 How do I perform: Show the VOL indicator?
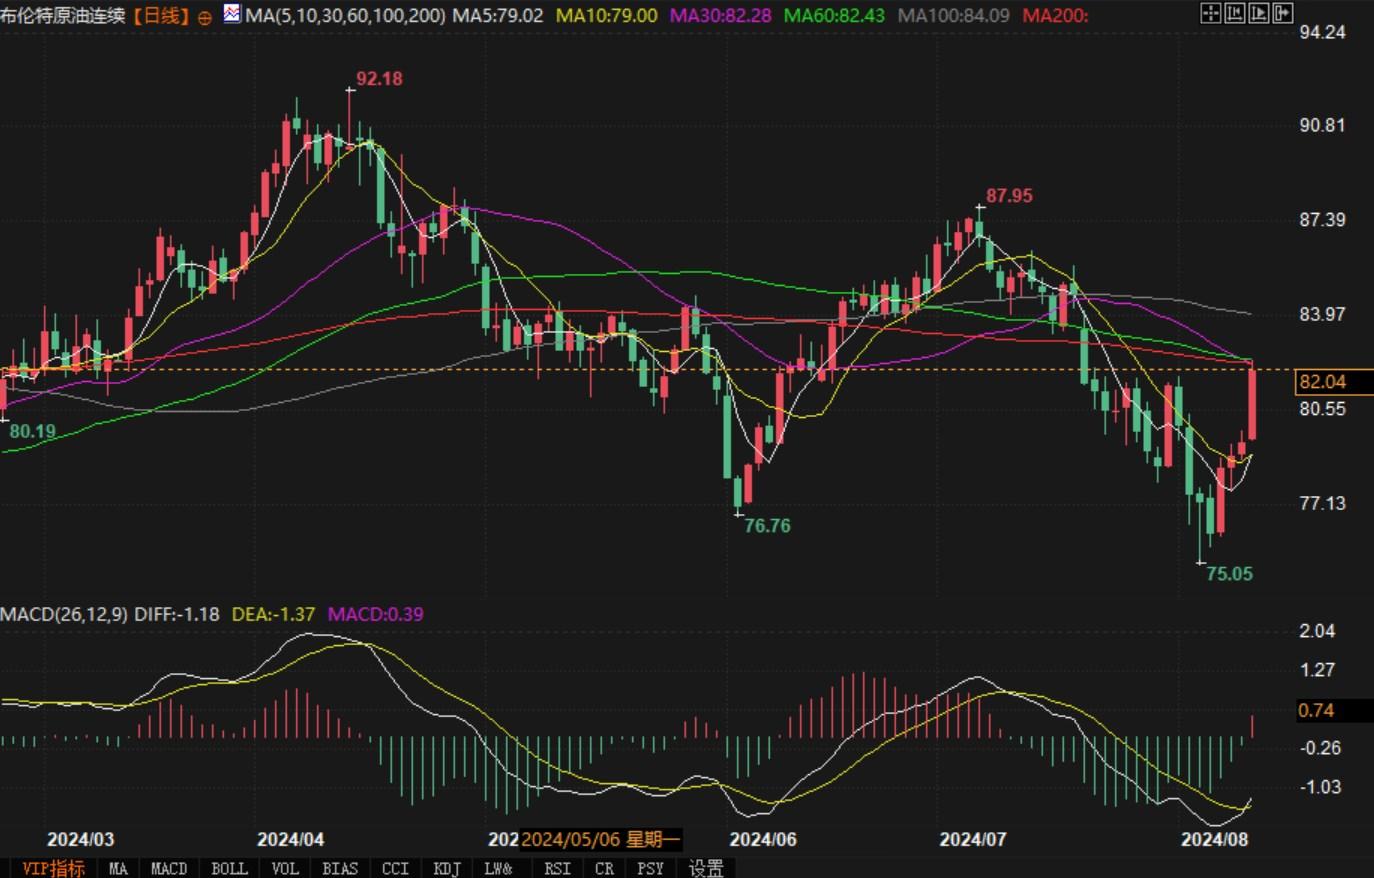click(x=285, y=868)
